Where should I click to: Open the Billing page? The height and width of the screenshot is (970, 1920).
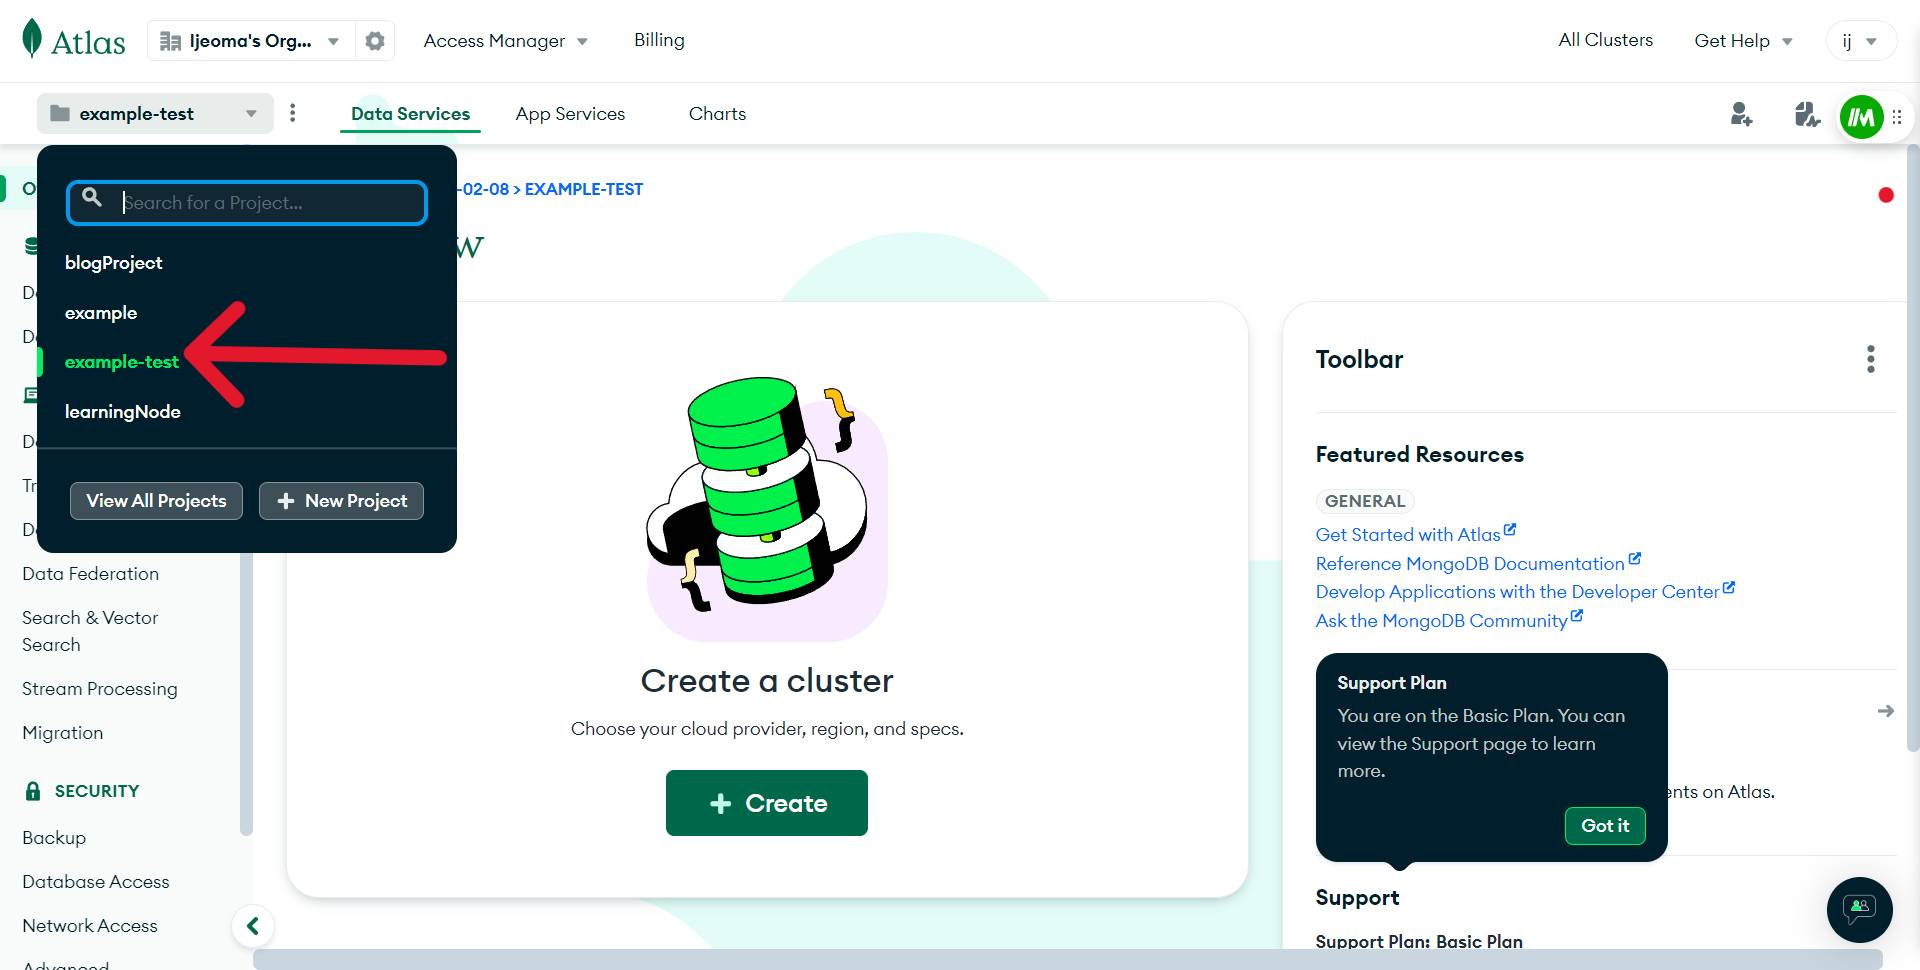(659, 40)
